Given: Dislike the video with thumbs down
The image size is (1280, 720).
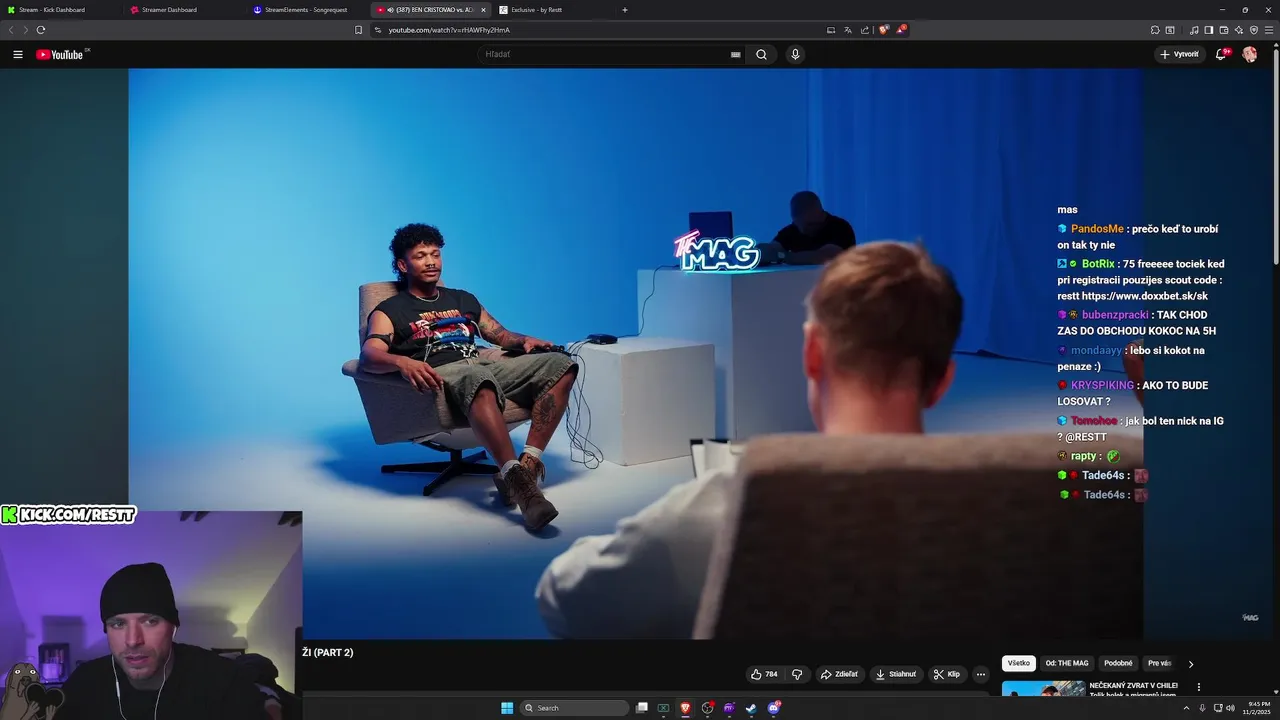Looking at the screenshot, I should (797, 674).
